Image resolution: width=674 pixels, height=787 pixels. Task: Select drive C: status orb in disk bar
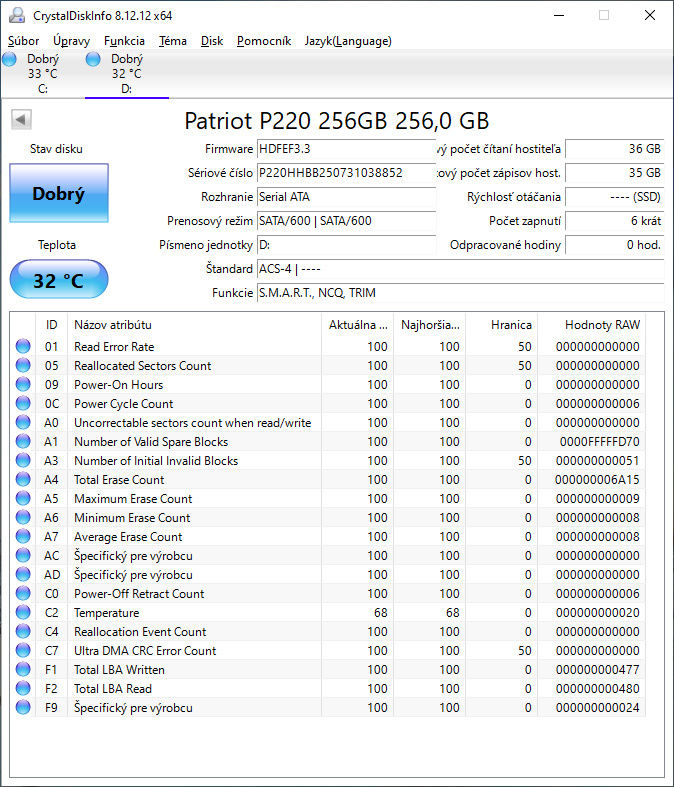click(9, 59)
